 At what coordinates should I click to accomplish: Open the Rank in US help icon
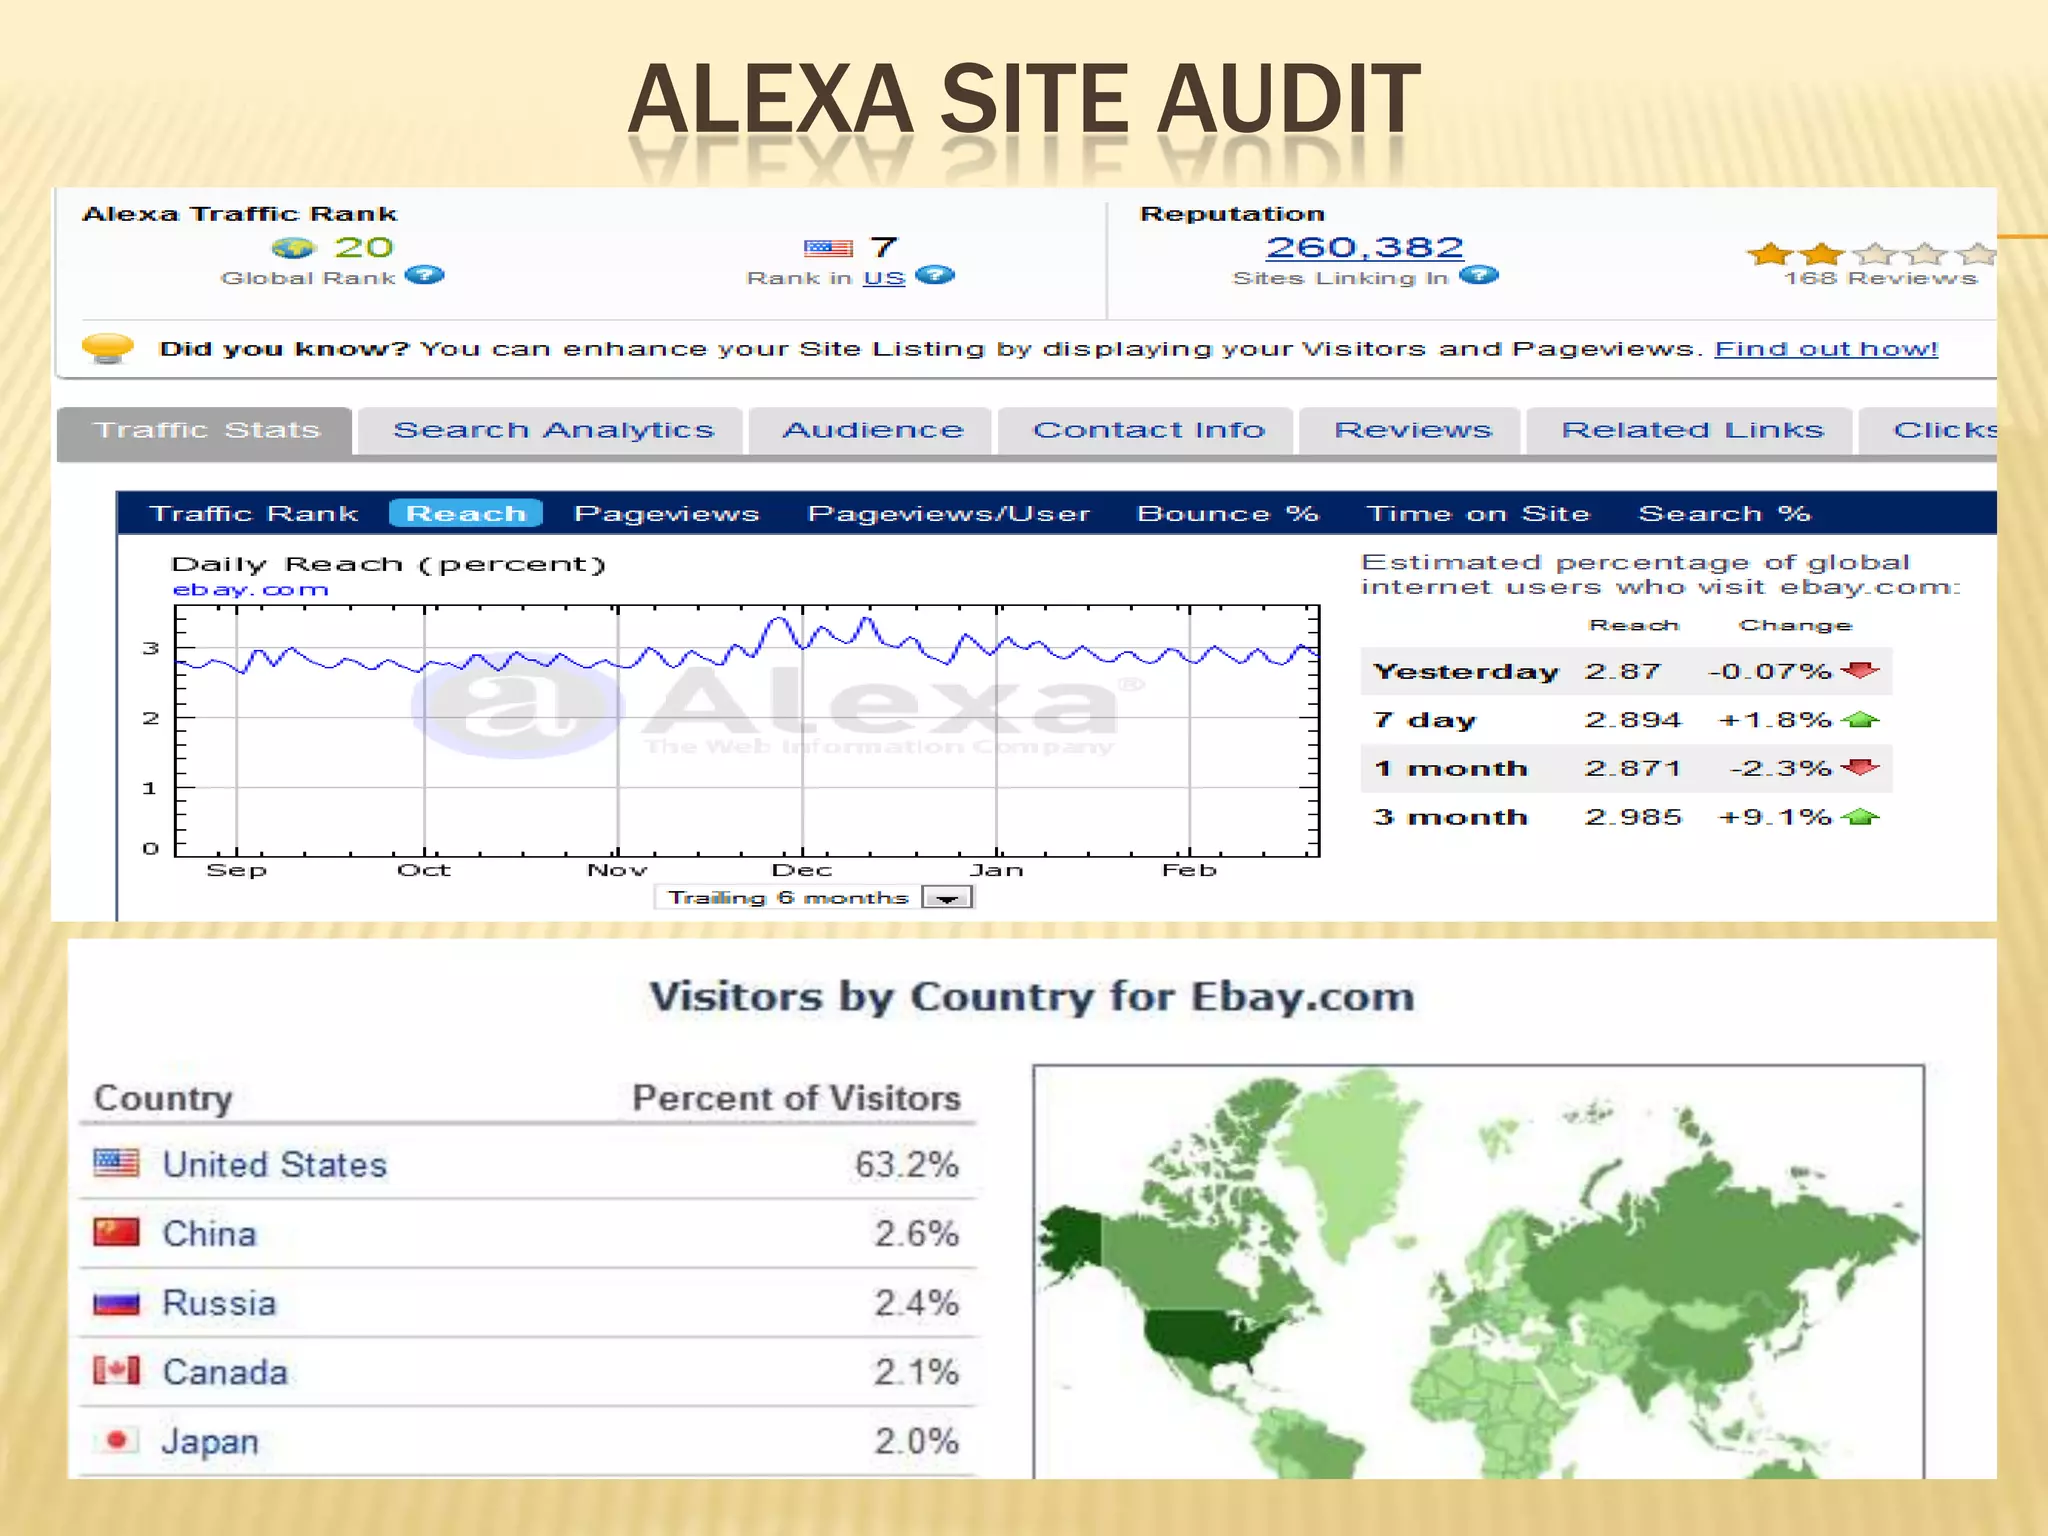point(935,276)
